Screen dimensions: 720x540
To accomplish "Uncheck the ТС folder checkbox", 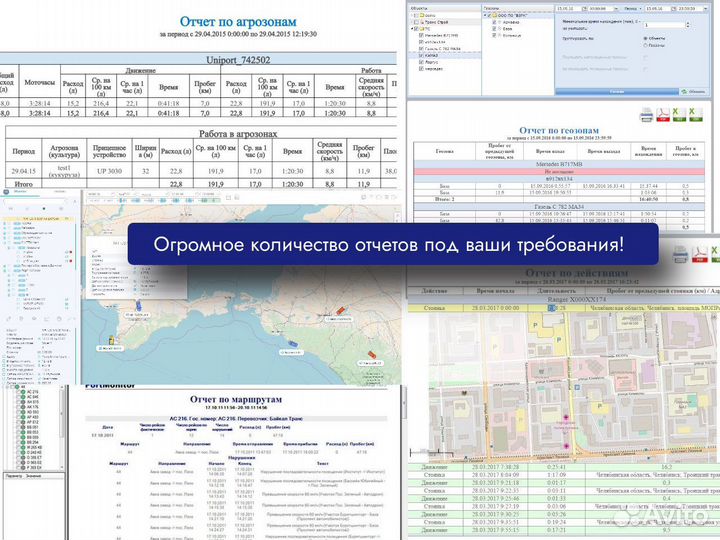I will pos(416,29).
